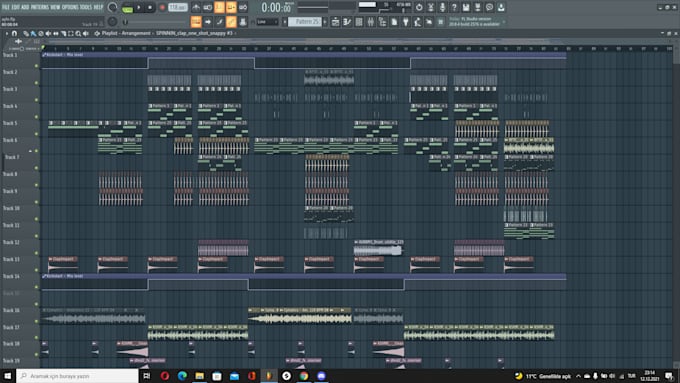Click the Track 13 header label
Viewport: 680px width, 383px height.
(x=11, y=259)
